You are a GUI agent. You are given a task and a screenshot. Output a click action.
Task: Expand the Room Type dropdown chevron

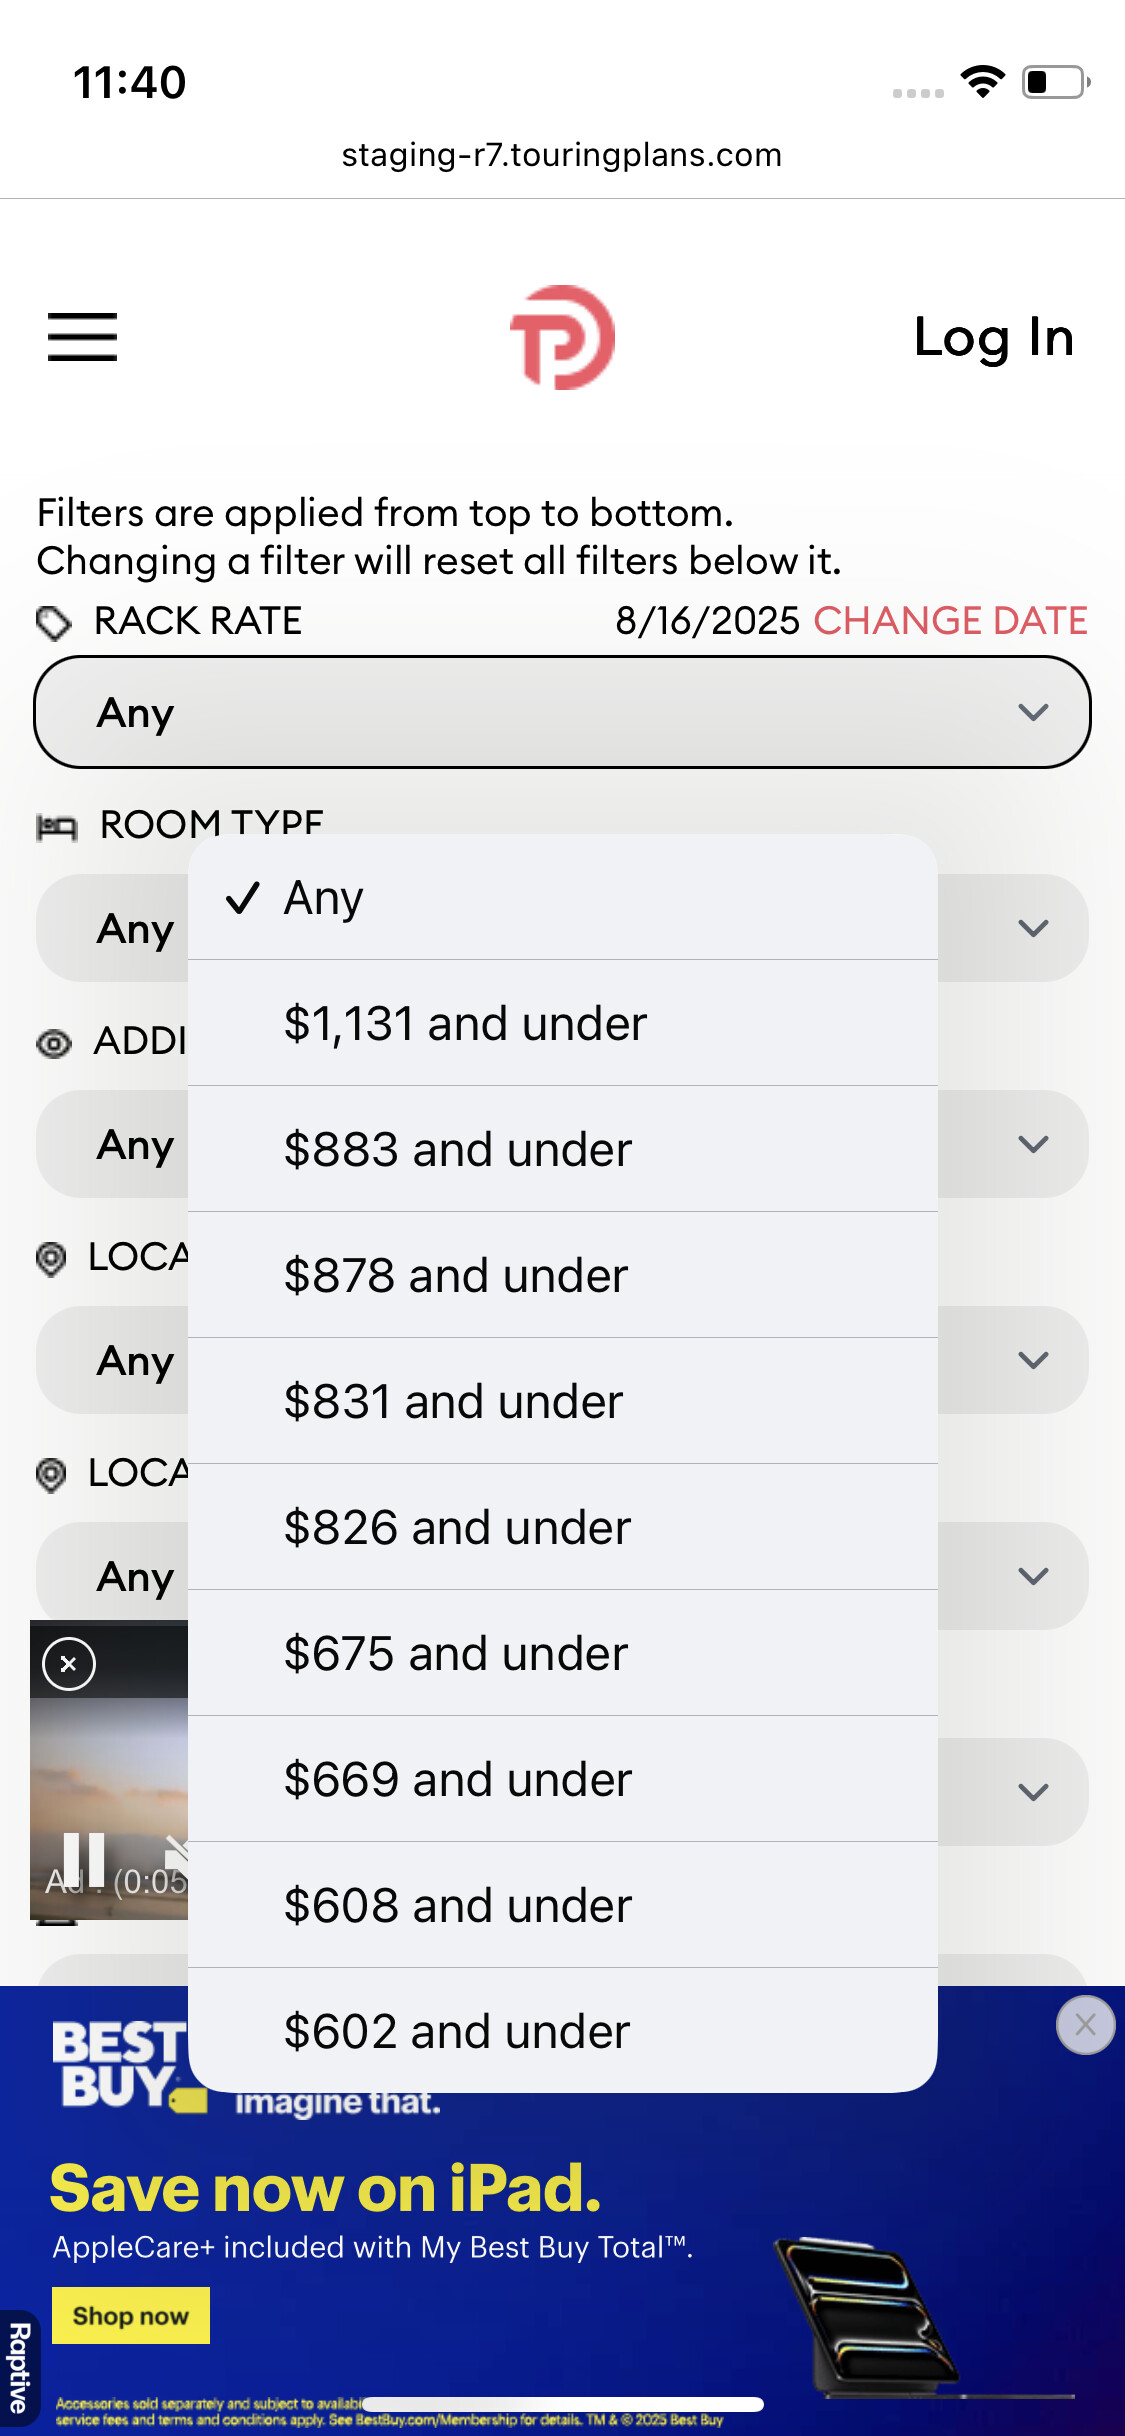tap(1032, 928)
